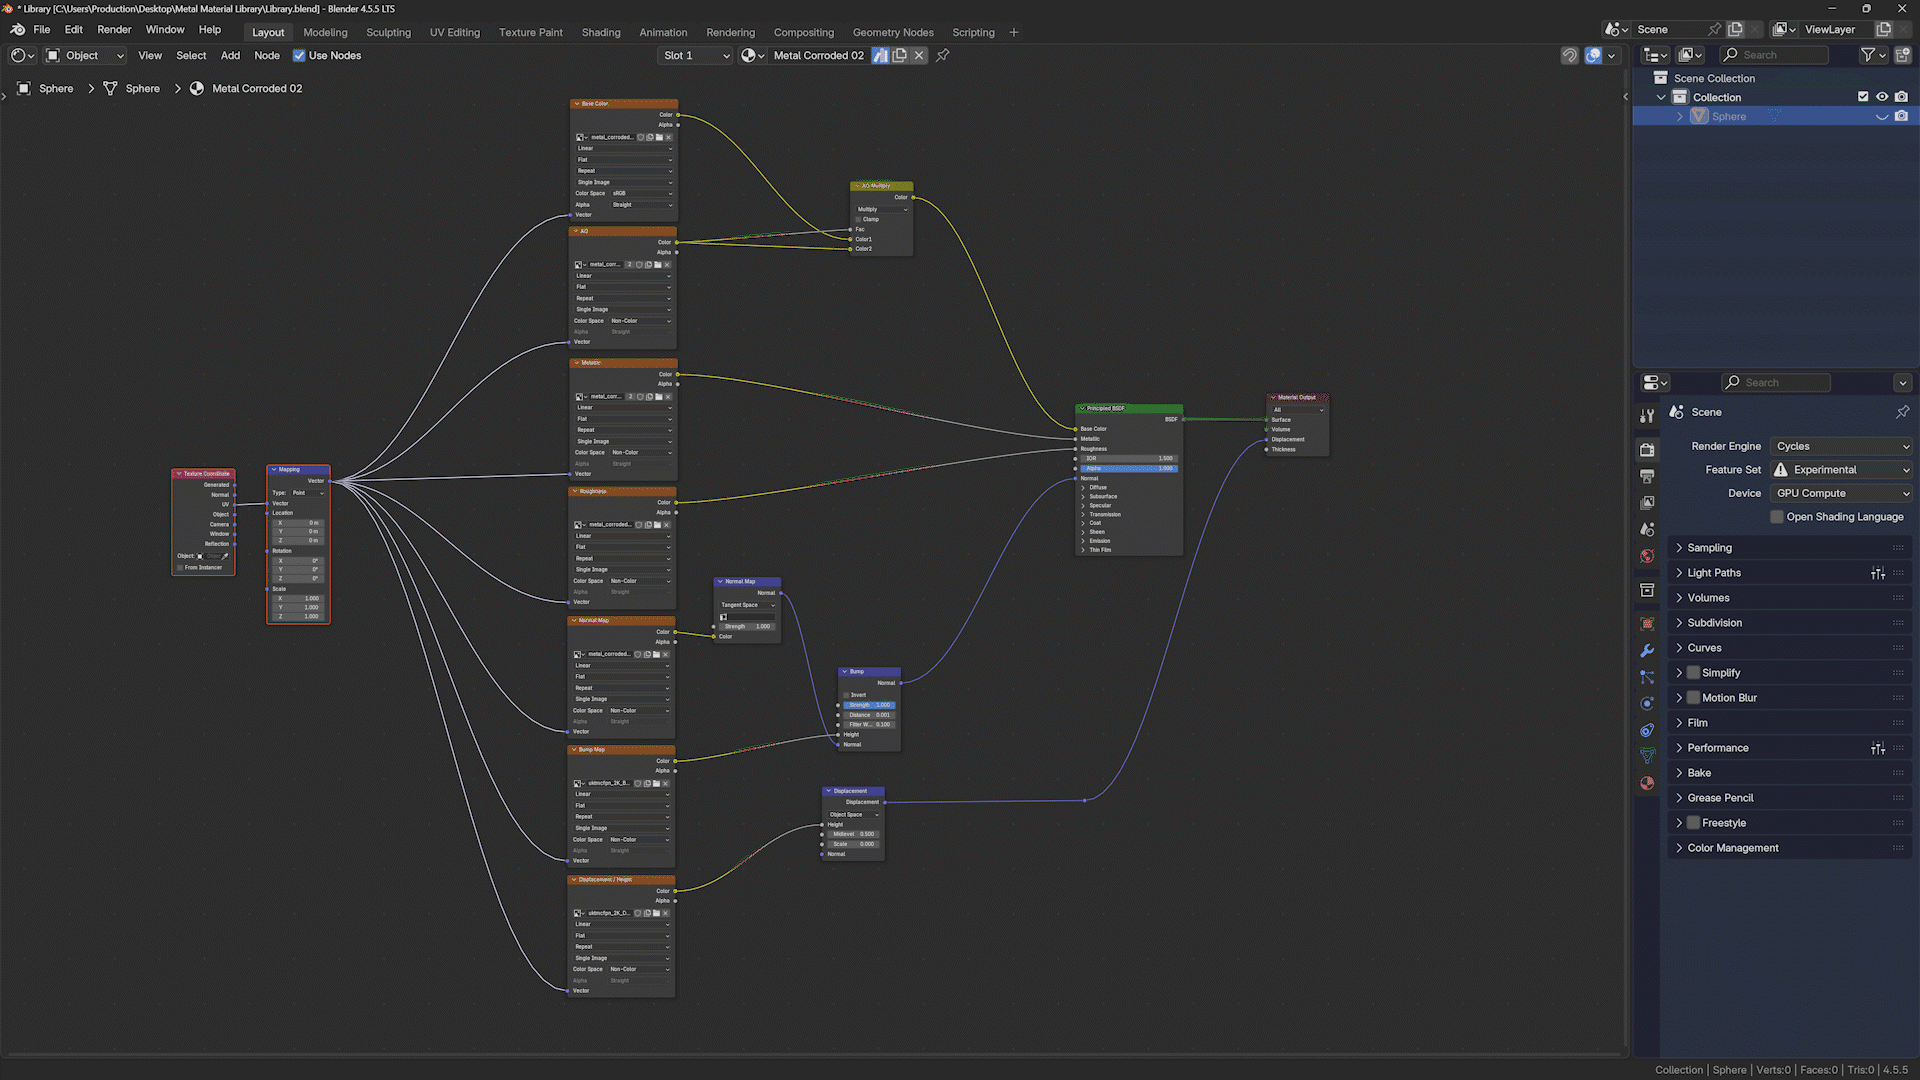Click the Light Paths presets icon
1920x1080 pixels.
pyautogui.click(x=1878, y=573)
